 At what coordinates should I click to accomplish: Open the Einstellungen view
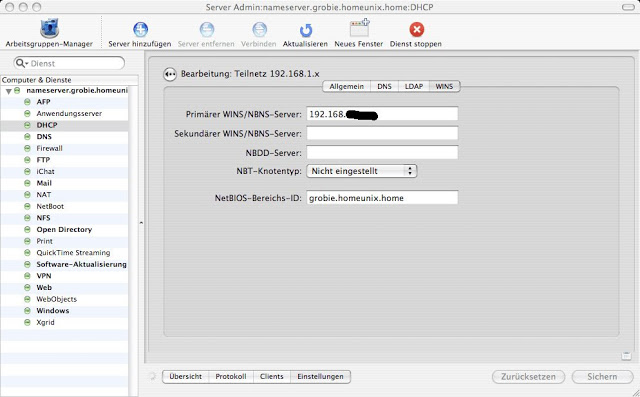click(x=320, y=377)
